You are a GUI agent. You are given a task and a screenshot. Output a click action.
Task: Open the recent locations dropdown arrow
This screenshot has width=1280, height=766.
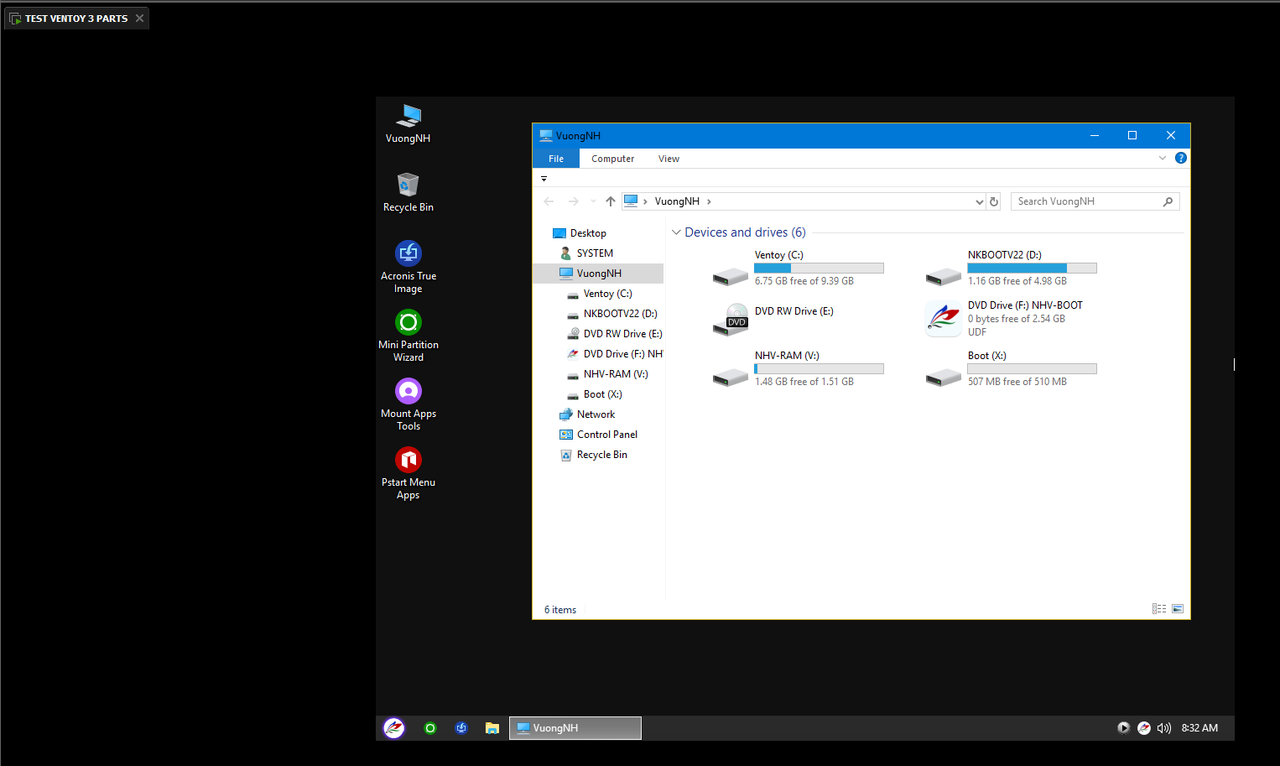point(592,201)
